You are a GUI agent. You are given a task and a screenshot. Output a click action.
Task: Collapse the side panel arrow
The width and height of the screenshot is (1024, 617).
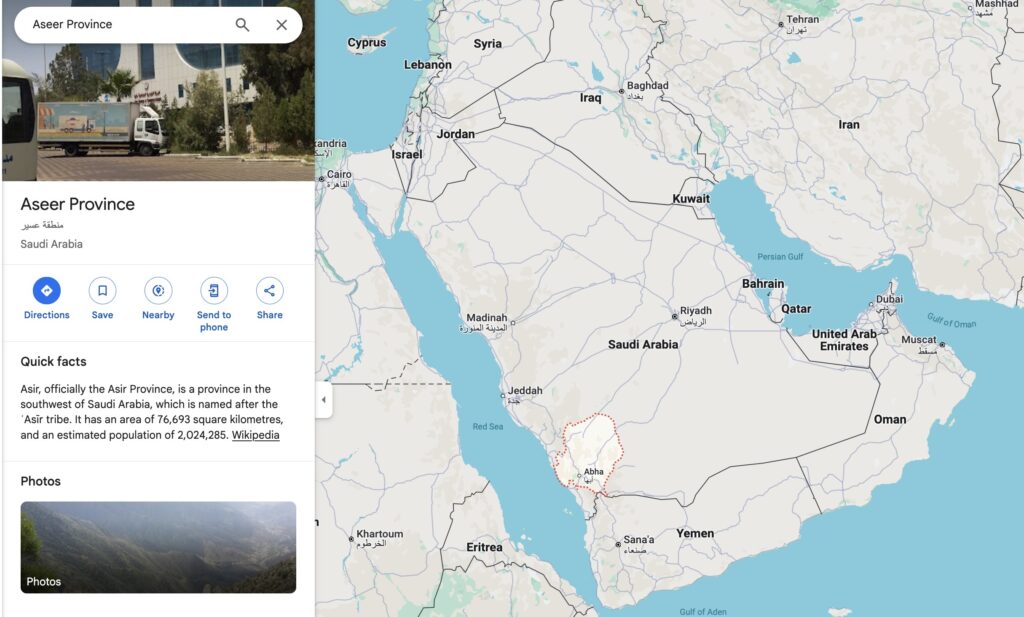[323, 400]
